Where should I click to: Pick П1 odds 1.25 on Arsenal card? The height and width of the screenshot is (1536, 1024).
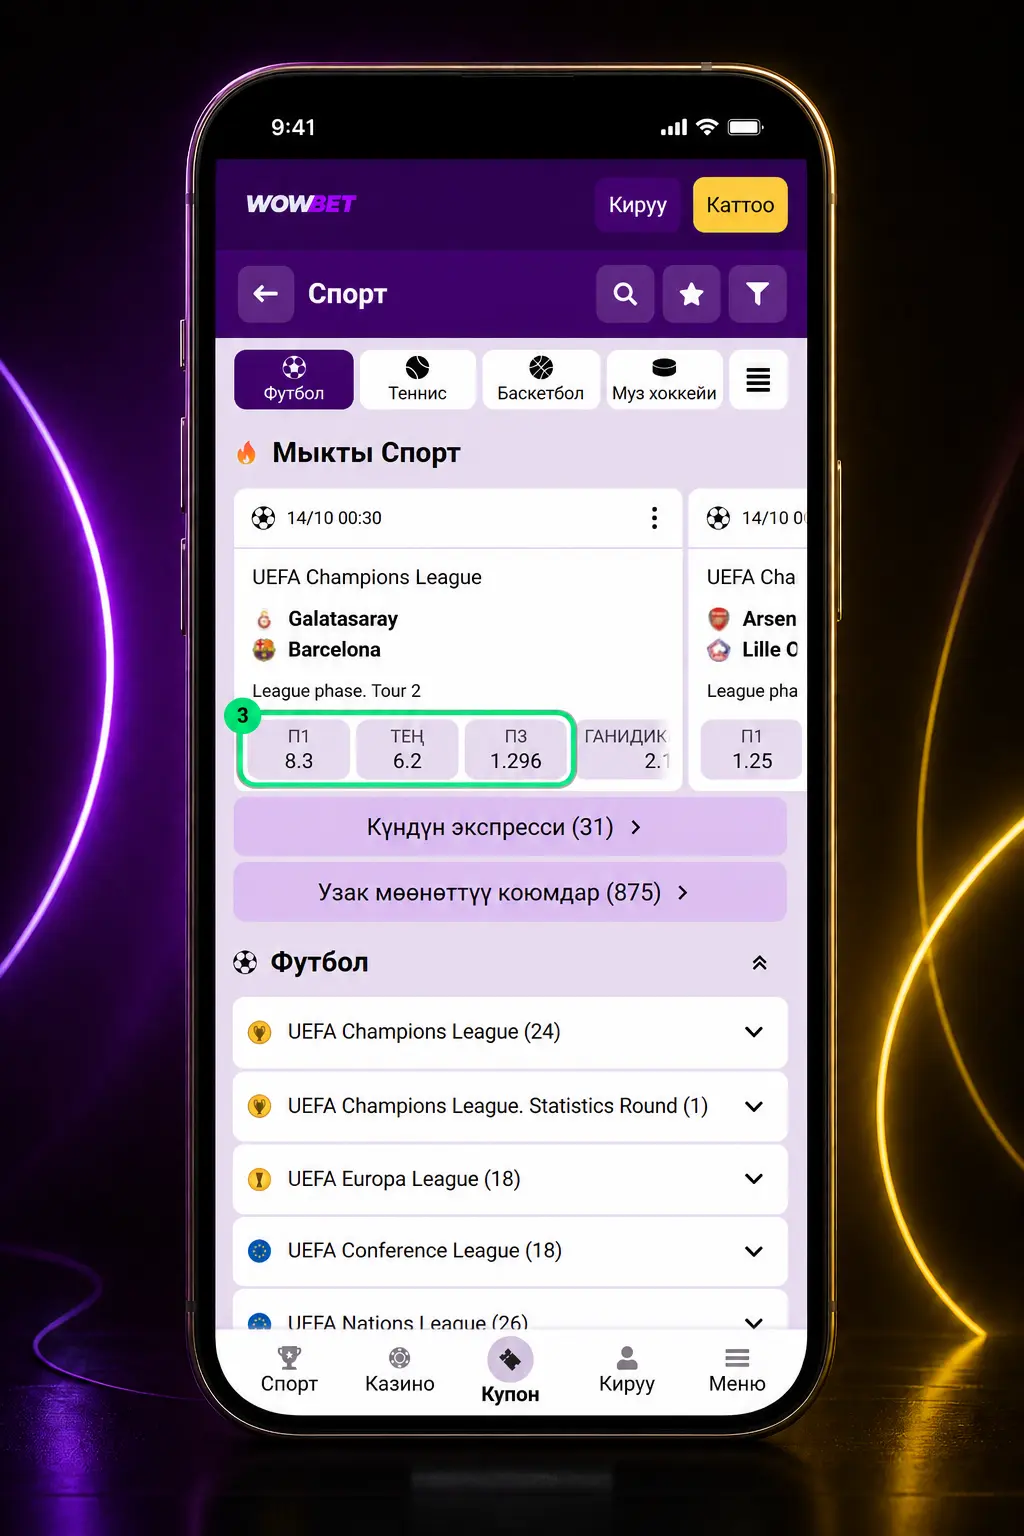pyautogui.click(x=752, y=749)
